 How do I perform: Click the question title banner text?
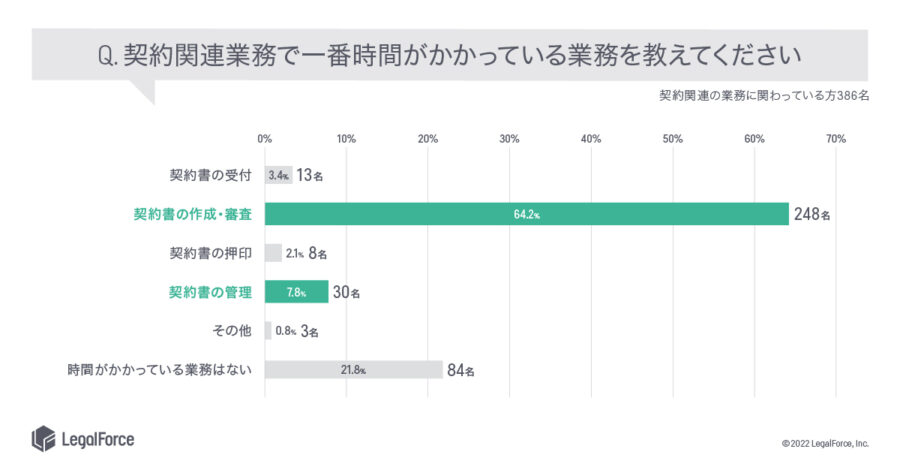pos(449,55)
